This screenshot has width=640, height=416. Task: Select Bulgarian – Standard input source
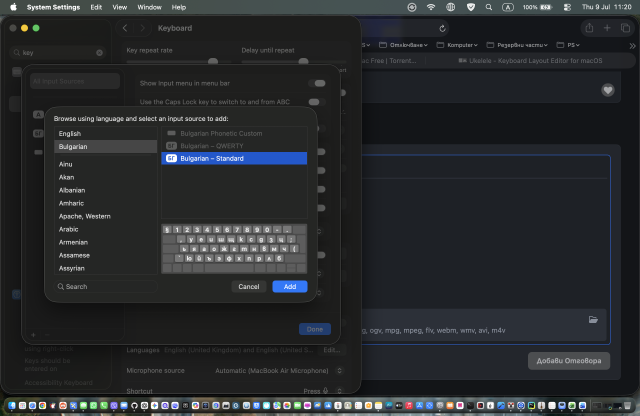(234, 158)
